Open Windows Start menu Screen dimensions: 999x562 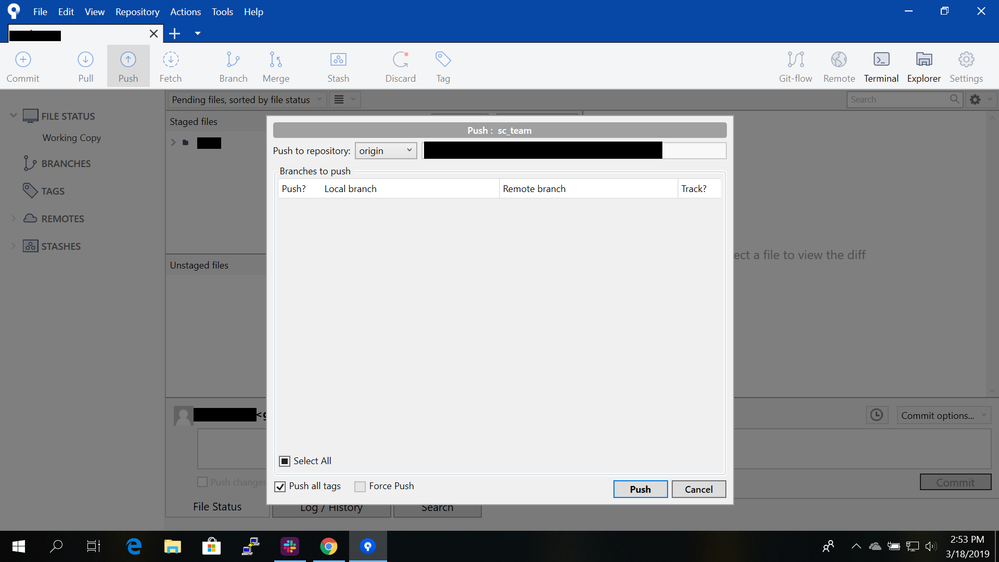coord(18,546)
